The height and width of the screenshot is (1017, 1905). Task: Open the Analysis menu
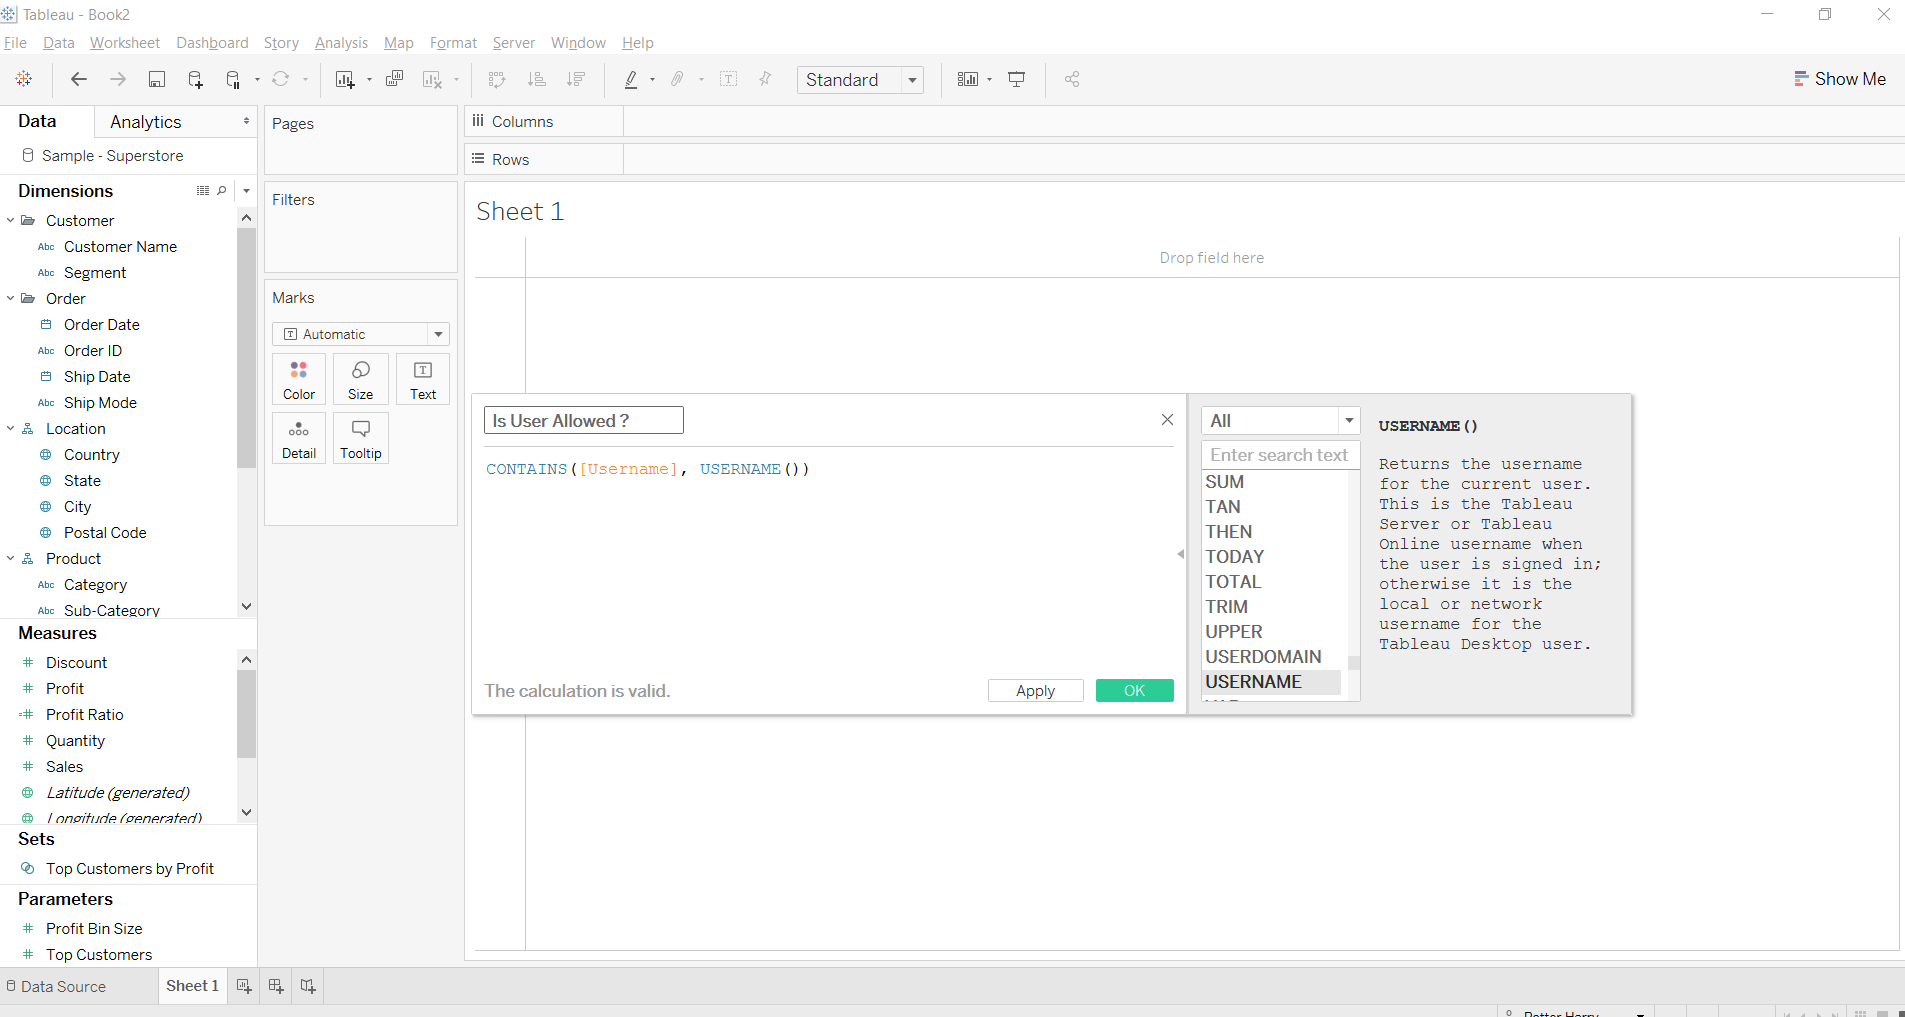tap(341, 43)
